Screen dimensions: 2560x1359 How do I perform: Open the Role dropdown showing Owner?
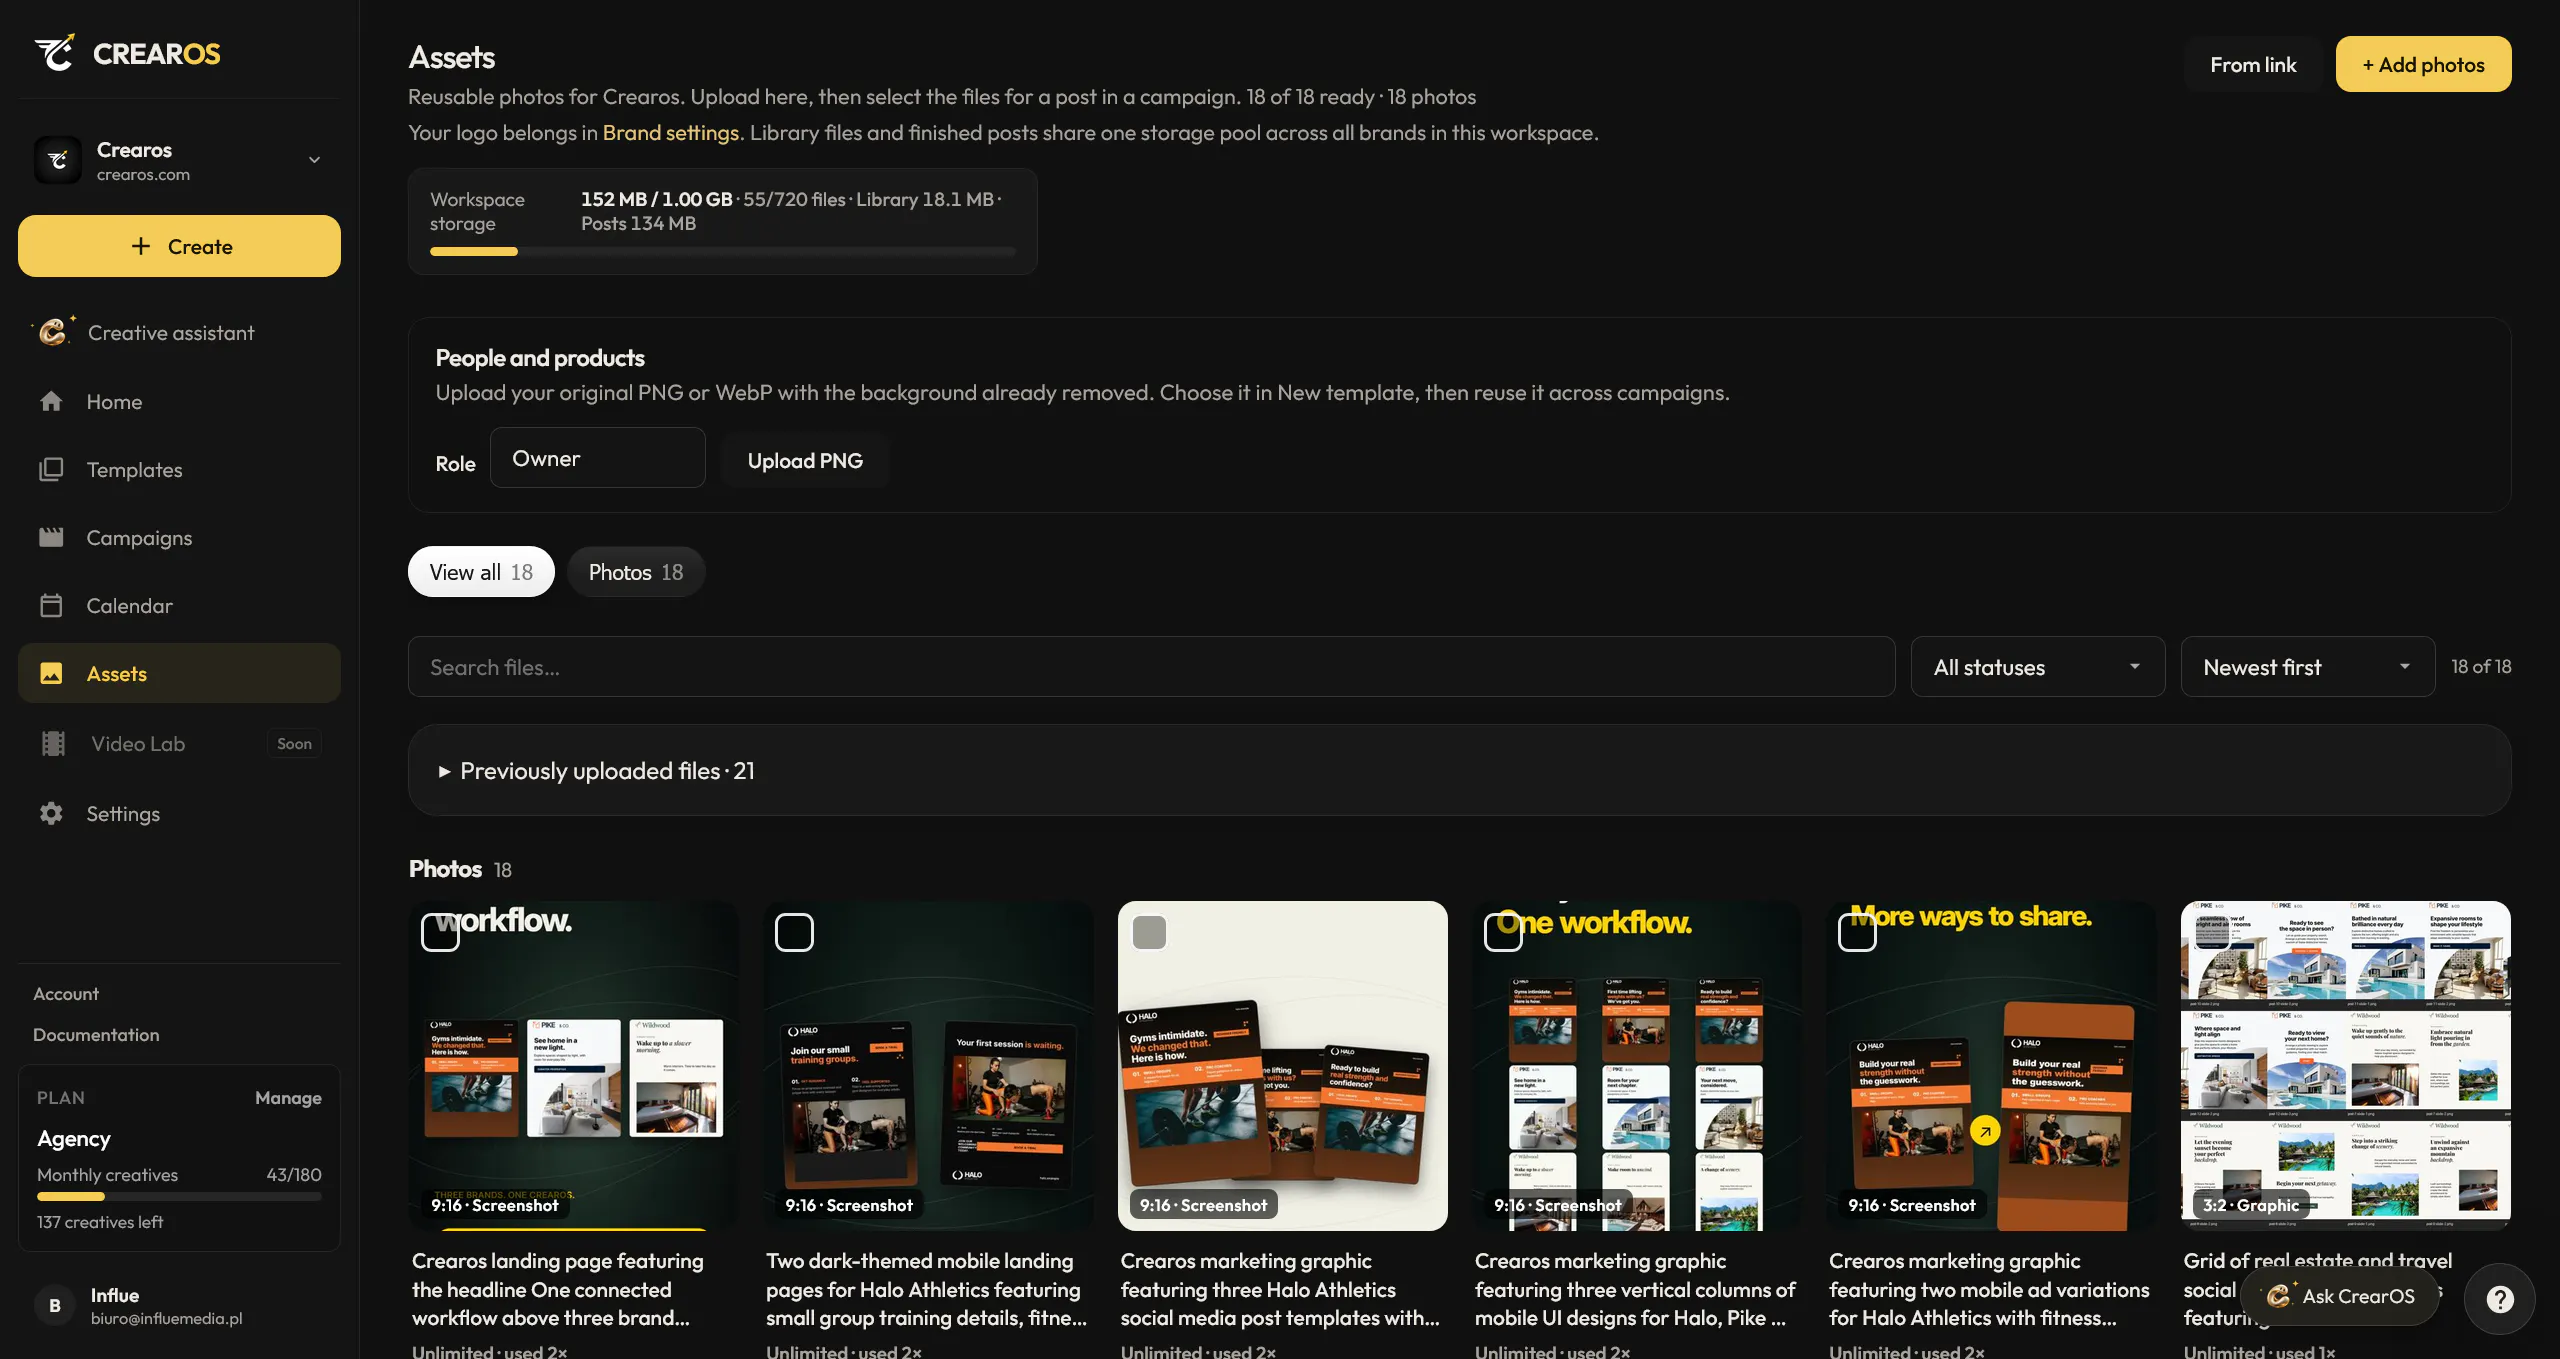click(x=597, y=458)
